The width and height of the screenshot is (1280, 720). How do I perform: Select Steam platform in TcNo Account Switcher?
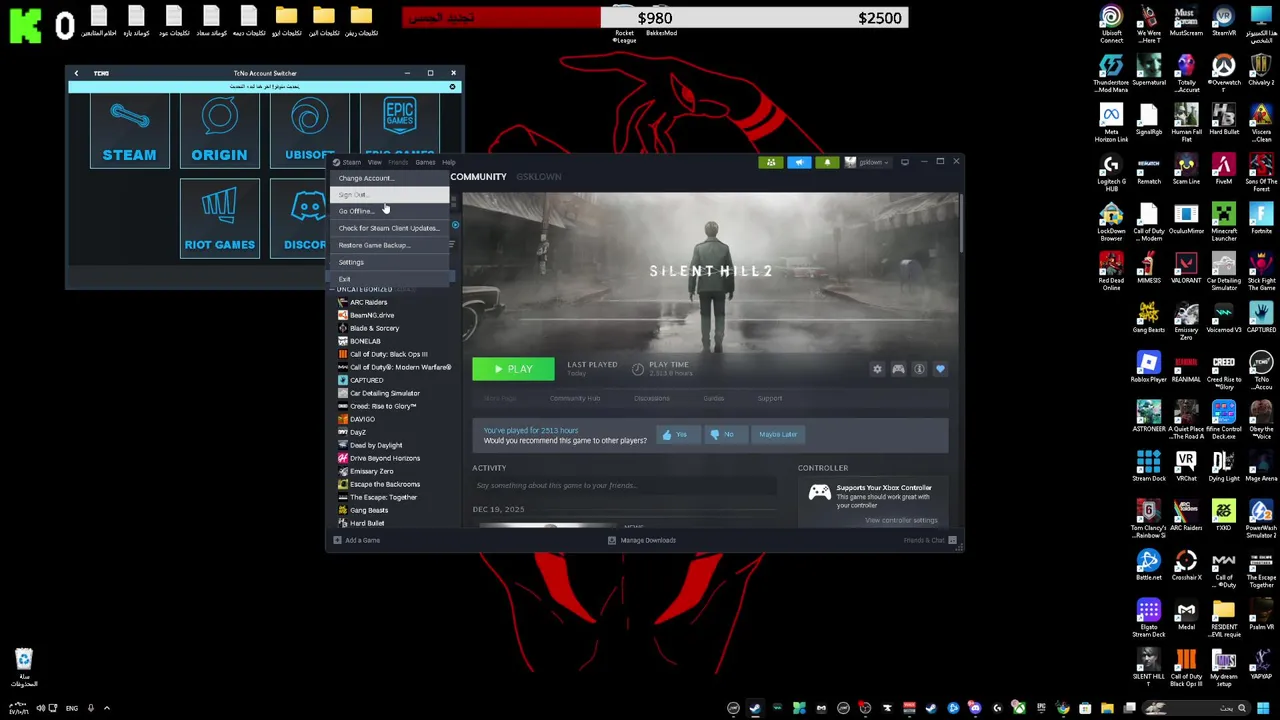(x=129, y=131)
